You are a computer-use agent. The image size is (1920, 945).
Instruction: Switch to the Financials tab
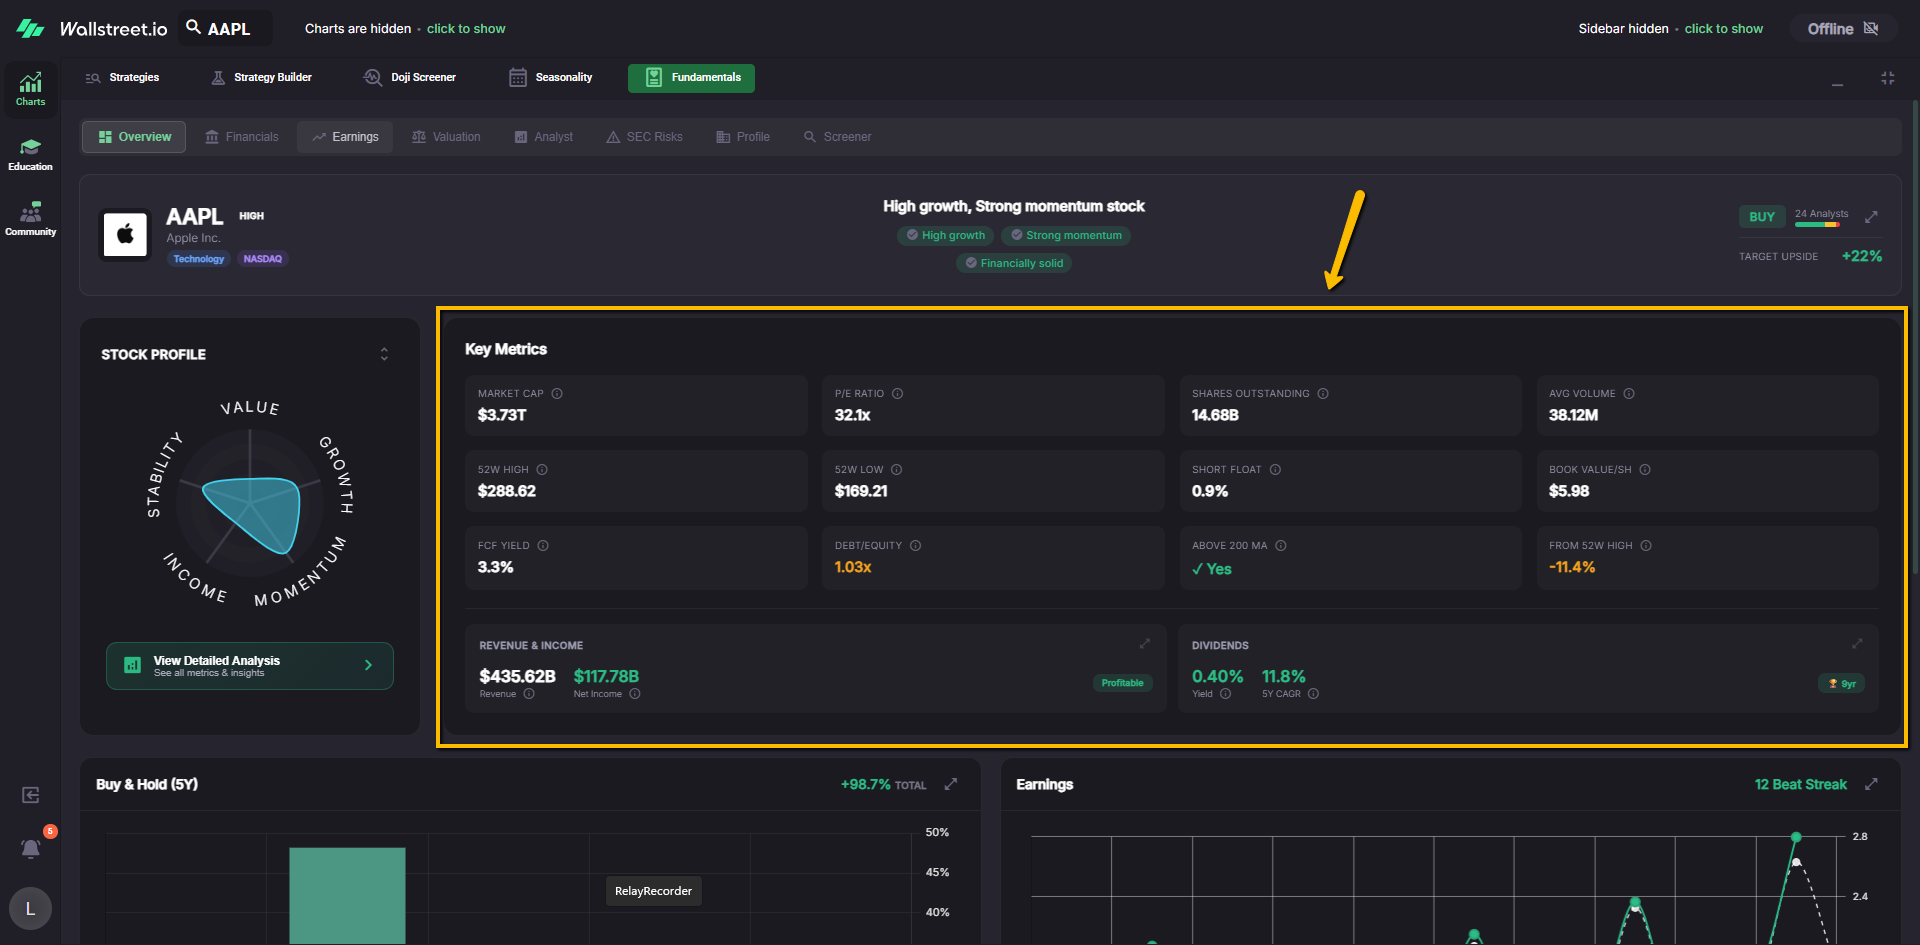pos(242,137)
